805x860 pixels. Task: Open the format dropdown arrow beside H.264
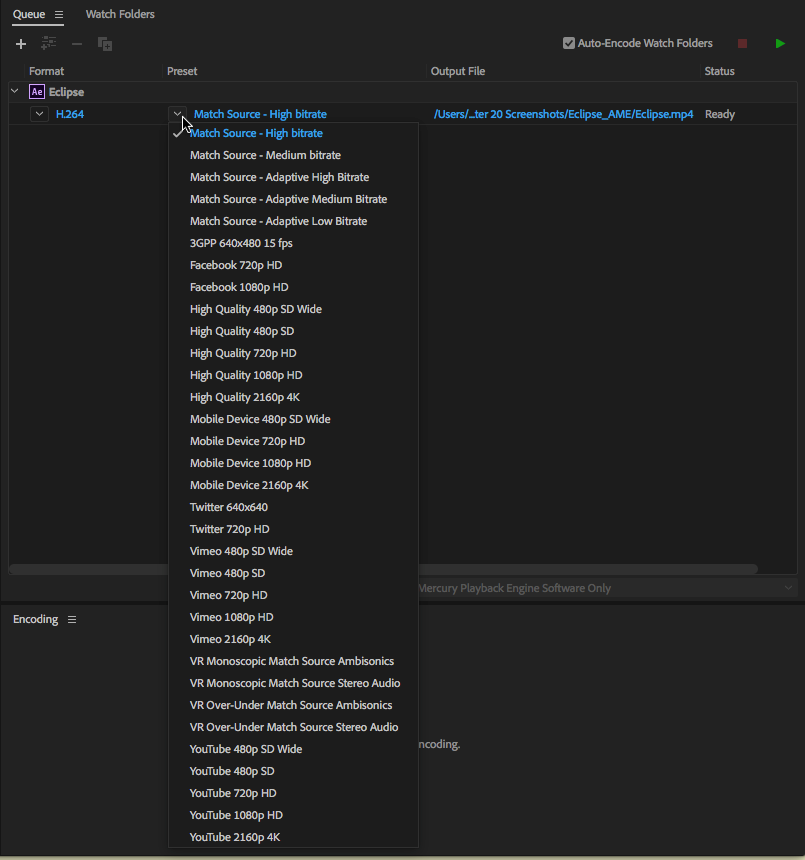pos(39,114)
